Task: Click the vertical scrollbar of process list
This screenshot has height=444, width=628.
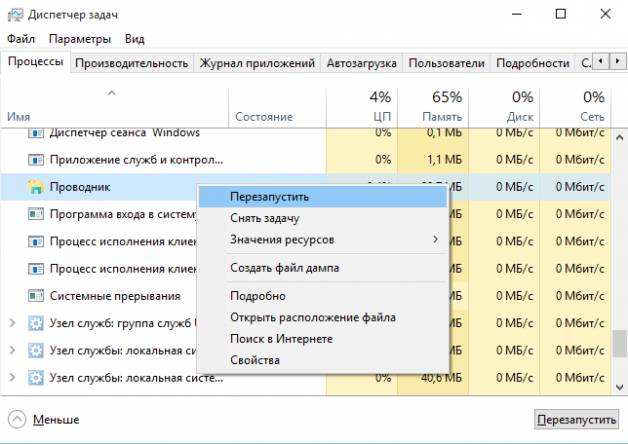Action: (x=620, y=250)
